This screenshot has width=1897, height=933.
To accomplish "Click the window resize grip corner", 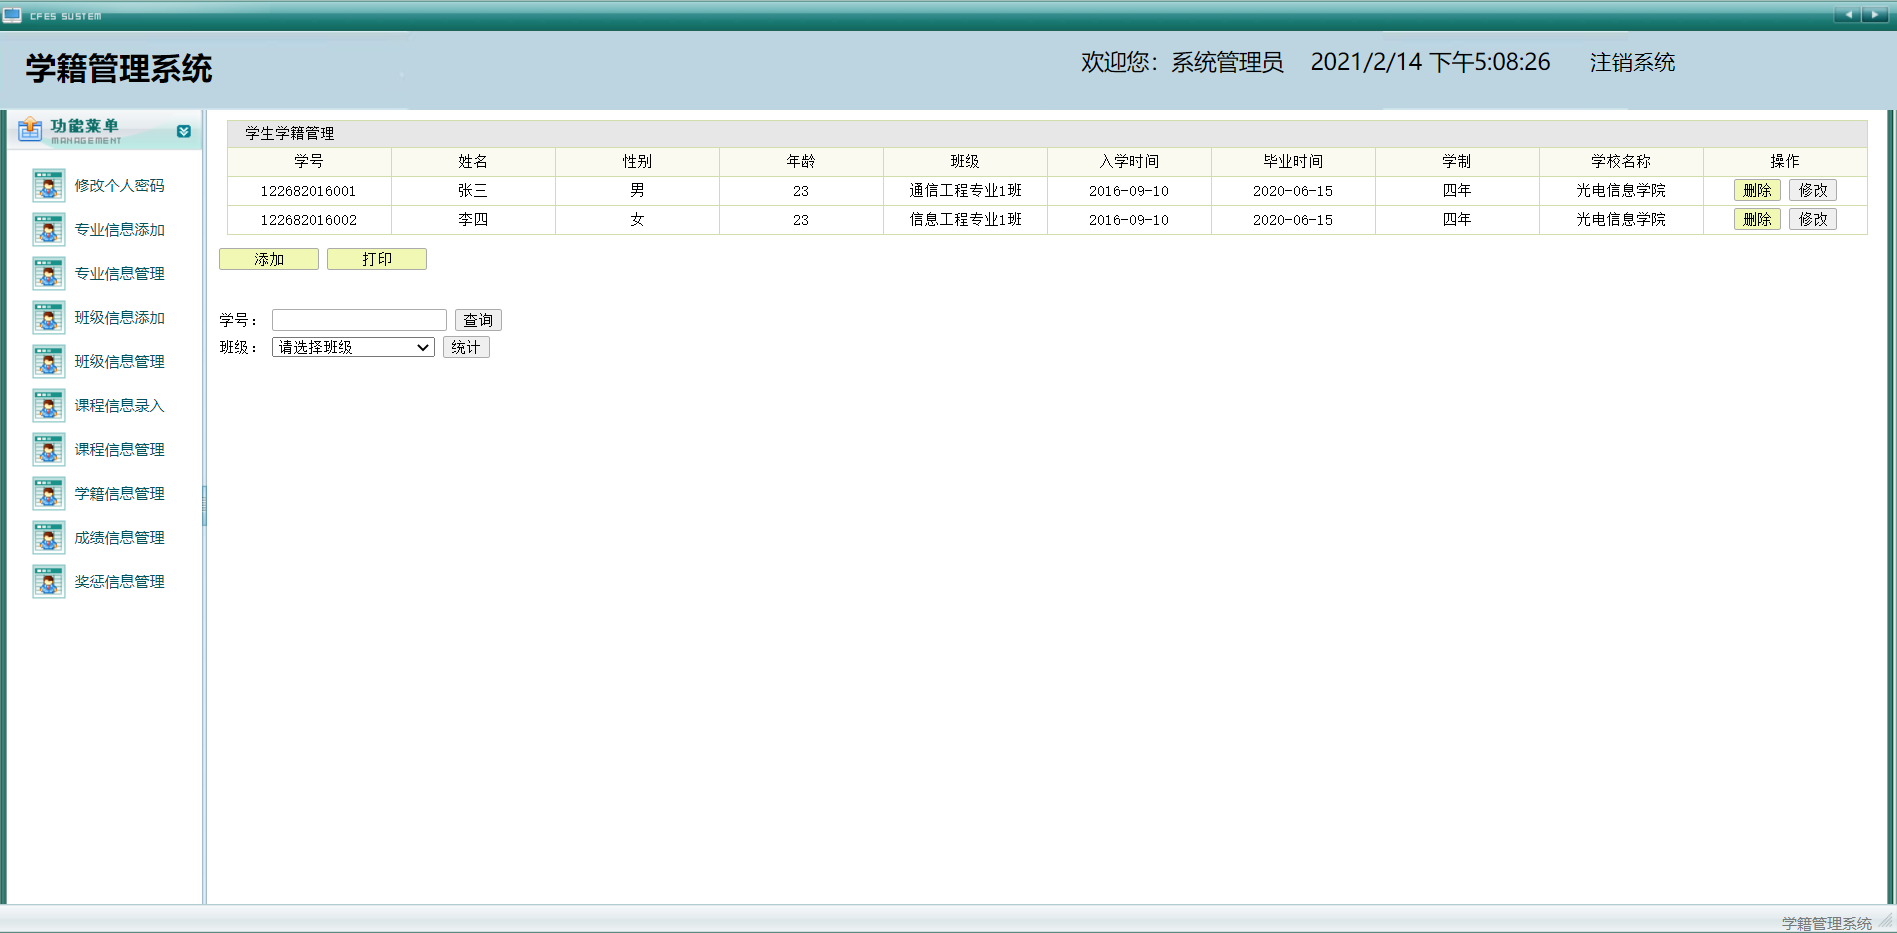I will [1886, 921].
